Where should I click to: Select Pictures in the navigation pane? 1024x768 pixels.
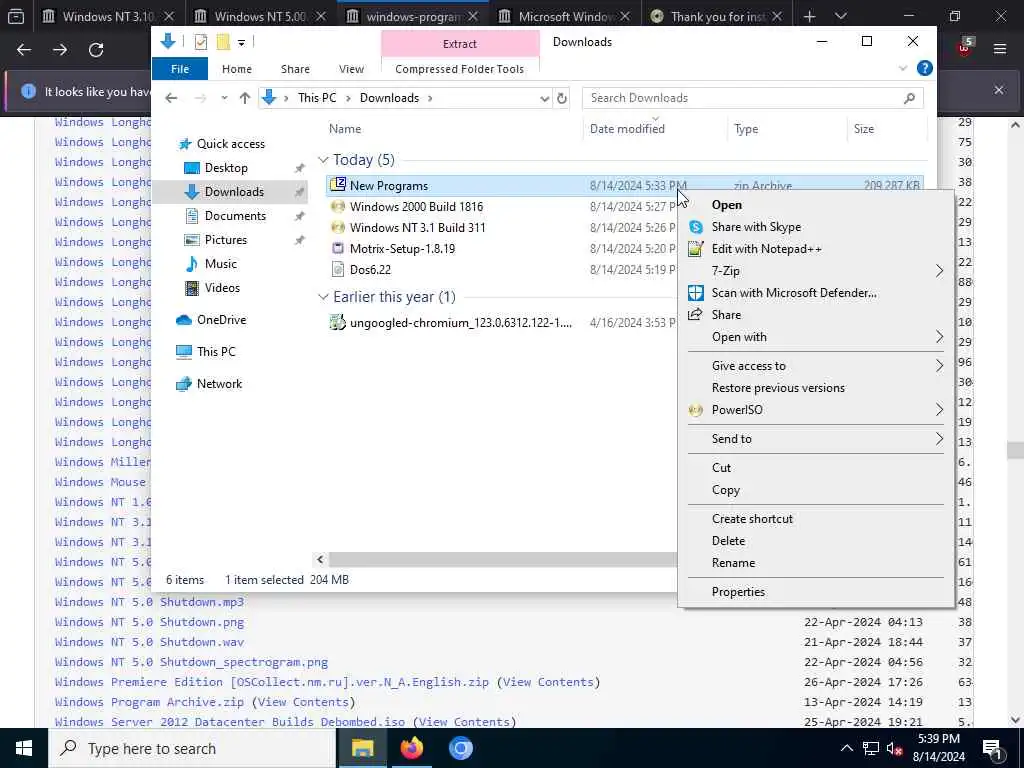click(225, 240)
